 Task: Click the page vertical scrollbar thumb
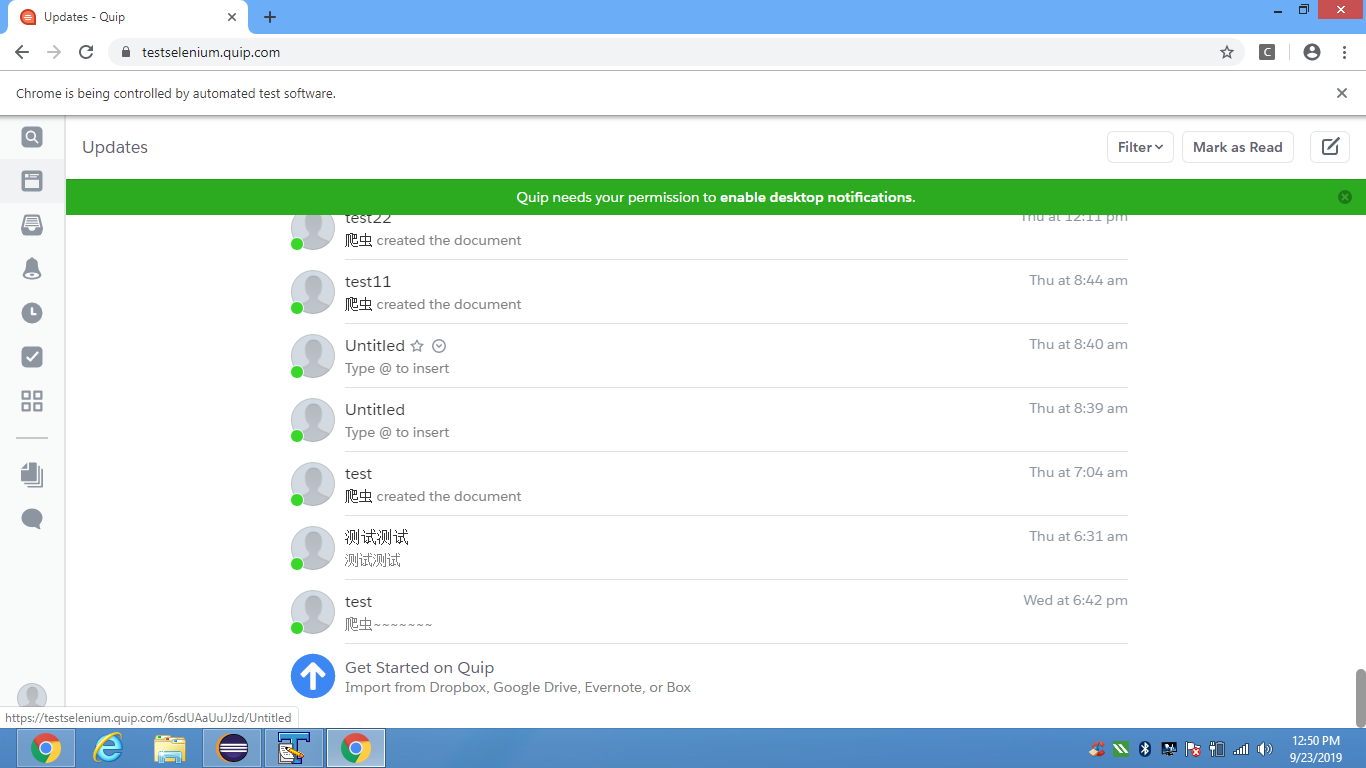coord(1360,697)
